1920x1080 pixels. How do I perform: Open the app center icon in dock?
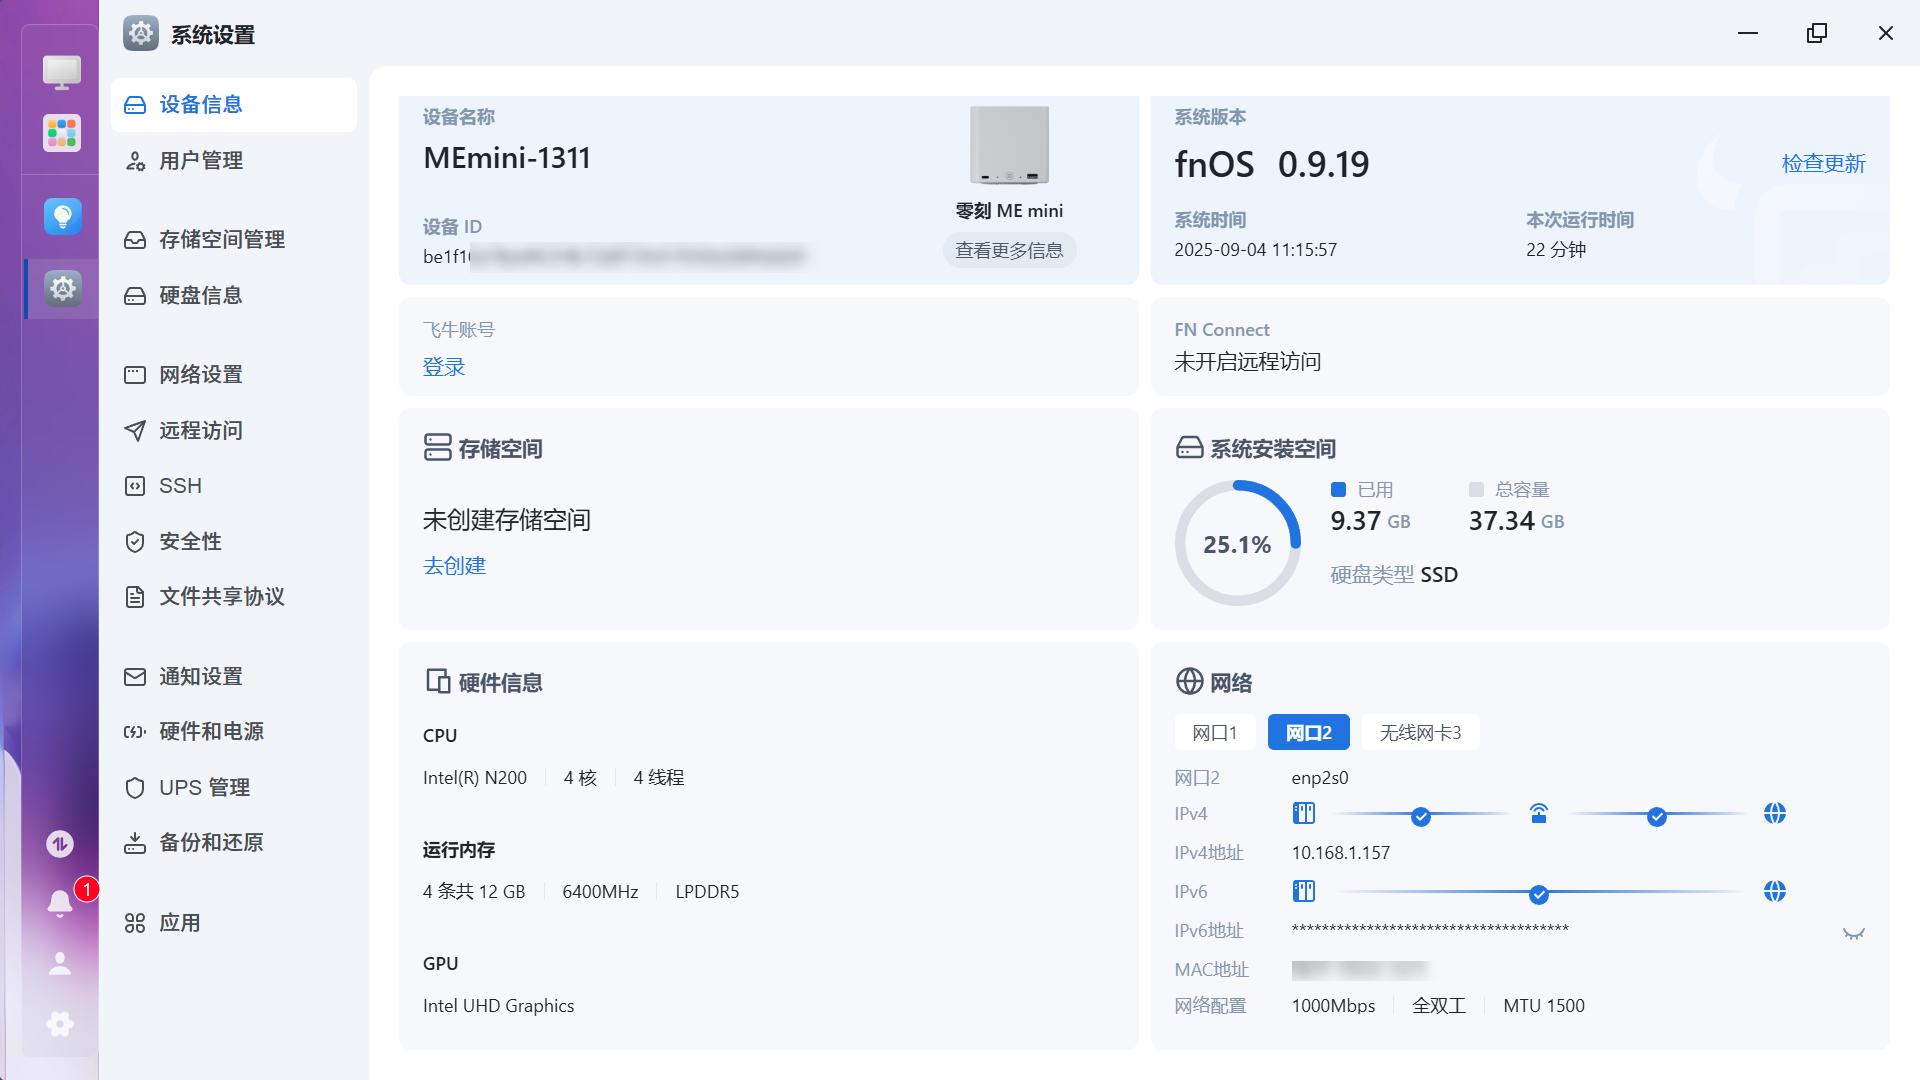(x=62, y=133)
